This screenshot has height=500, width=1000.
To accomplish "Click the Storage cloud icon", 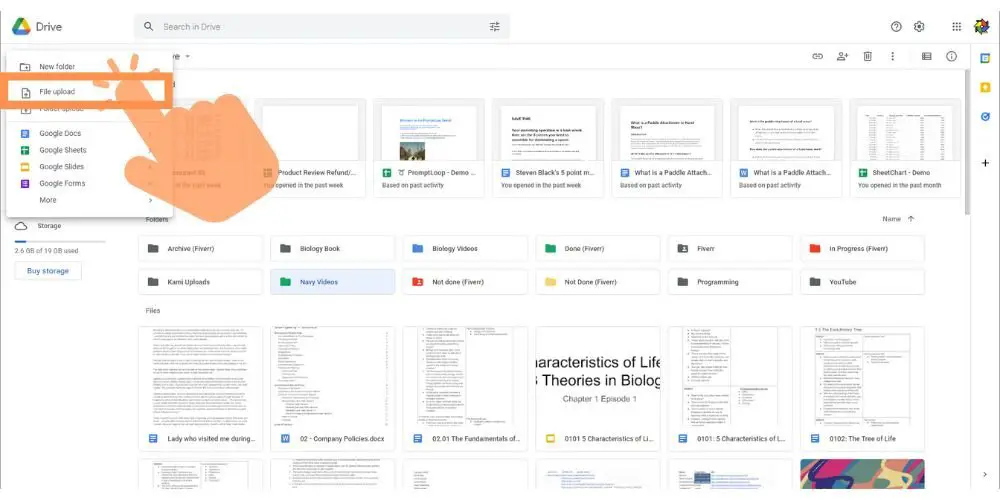I will (20, 226).
